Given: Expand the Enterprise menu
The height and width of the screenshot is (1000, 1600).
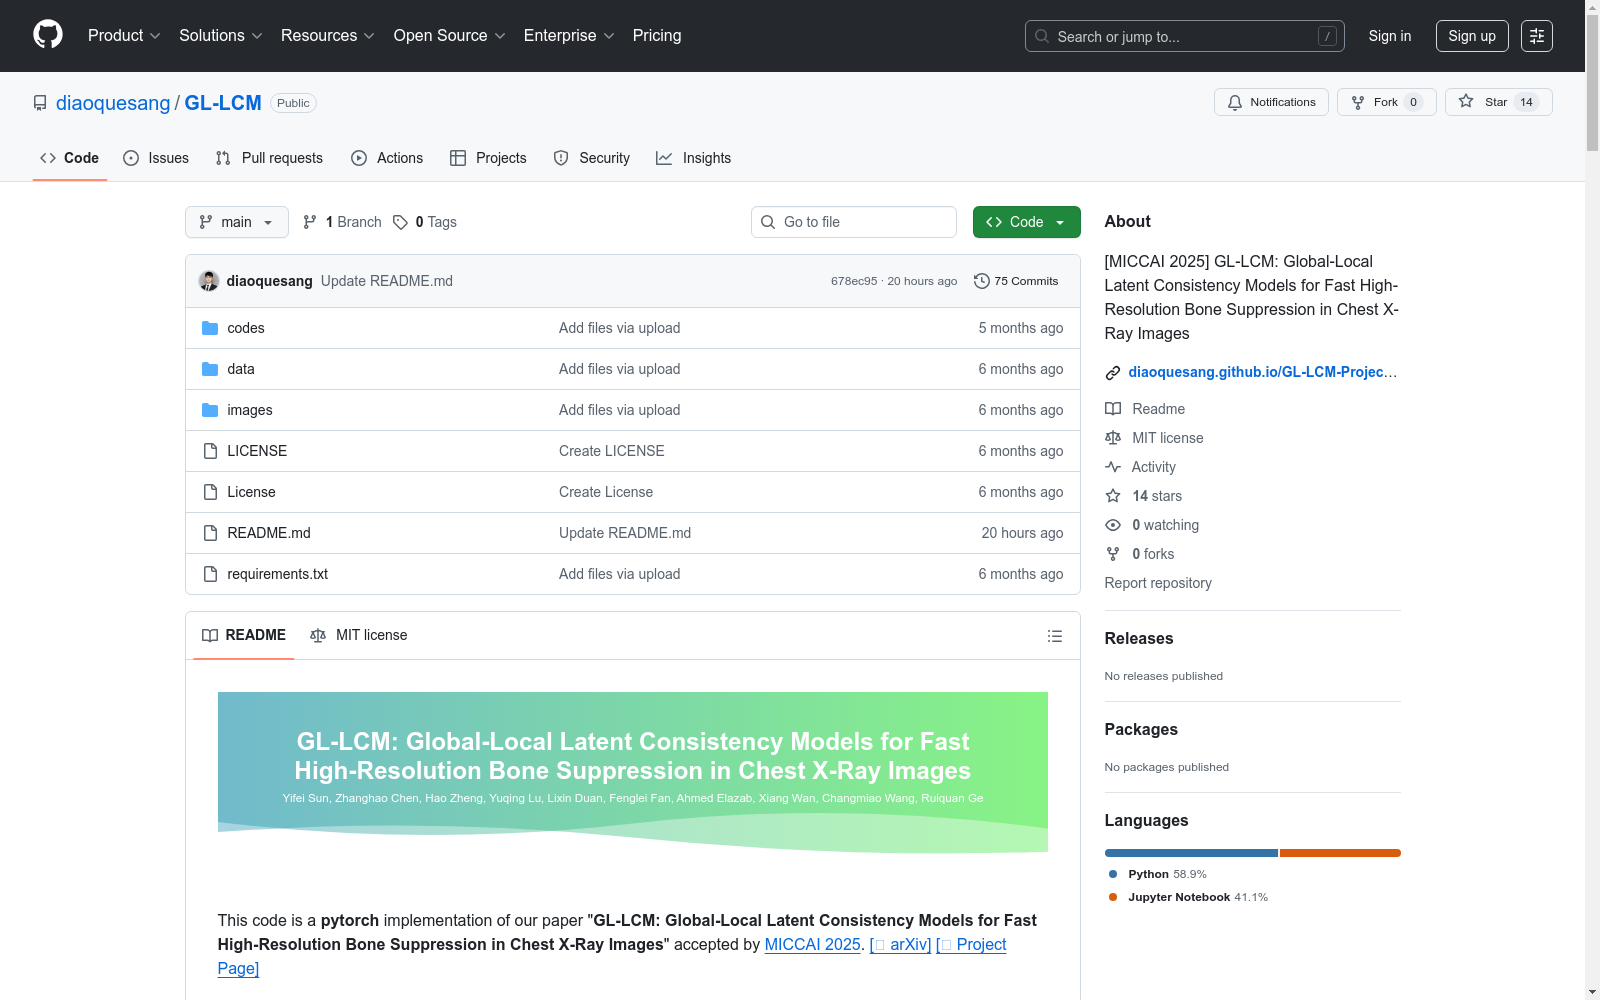Looking at the screenshot, I should (569, 35).
